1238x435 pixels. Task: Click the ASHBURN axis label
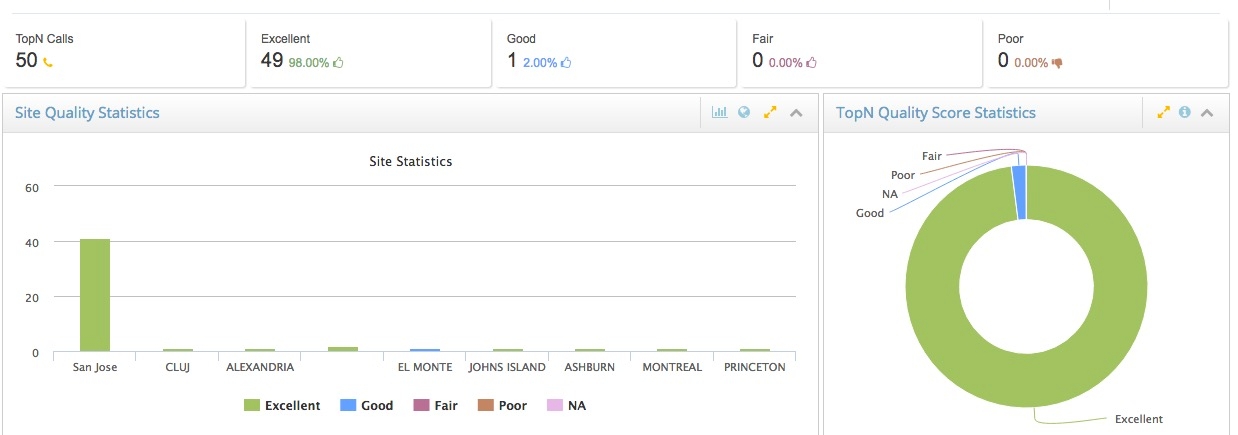tap(590, 367)
